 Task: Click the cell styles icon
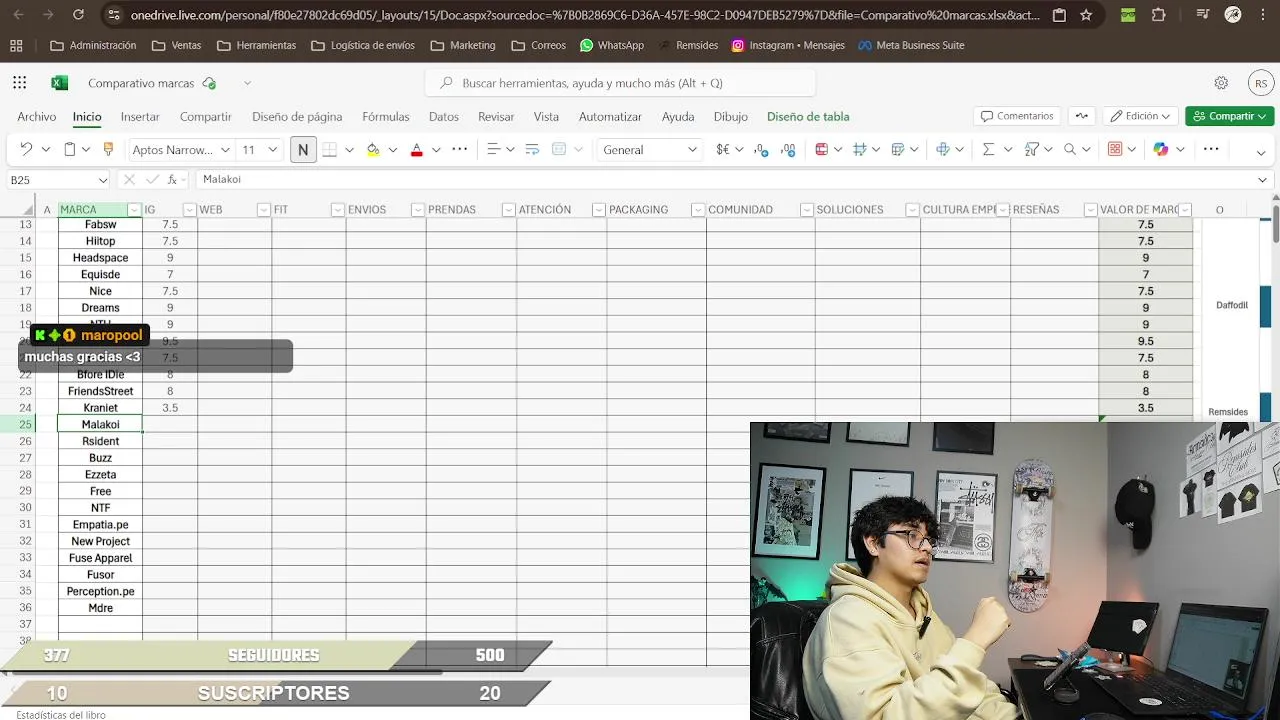point(860,149)
